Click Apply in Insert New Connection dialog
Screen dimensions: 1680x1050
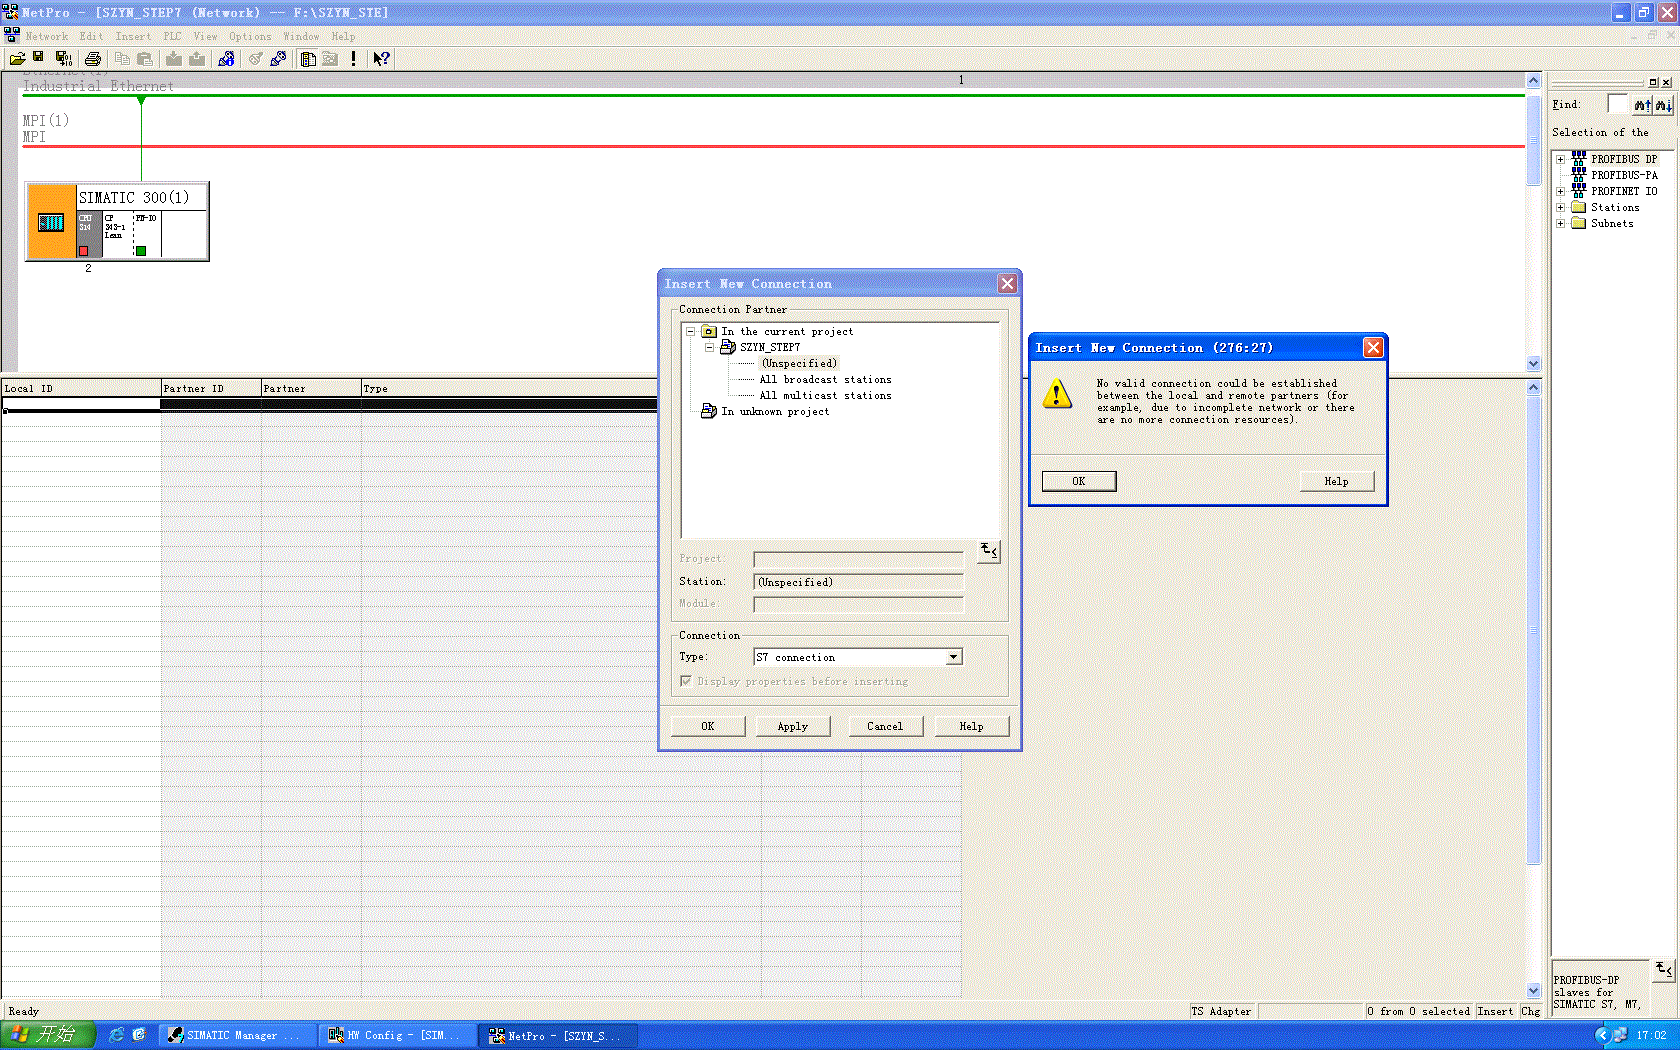pyautogui.click(x=793, y=726)
